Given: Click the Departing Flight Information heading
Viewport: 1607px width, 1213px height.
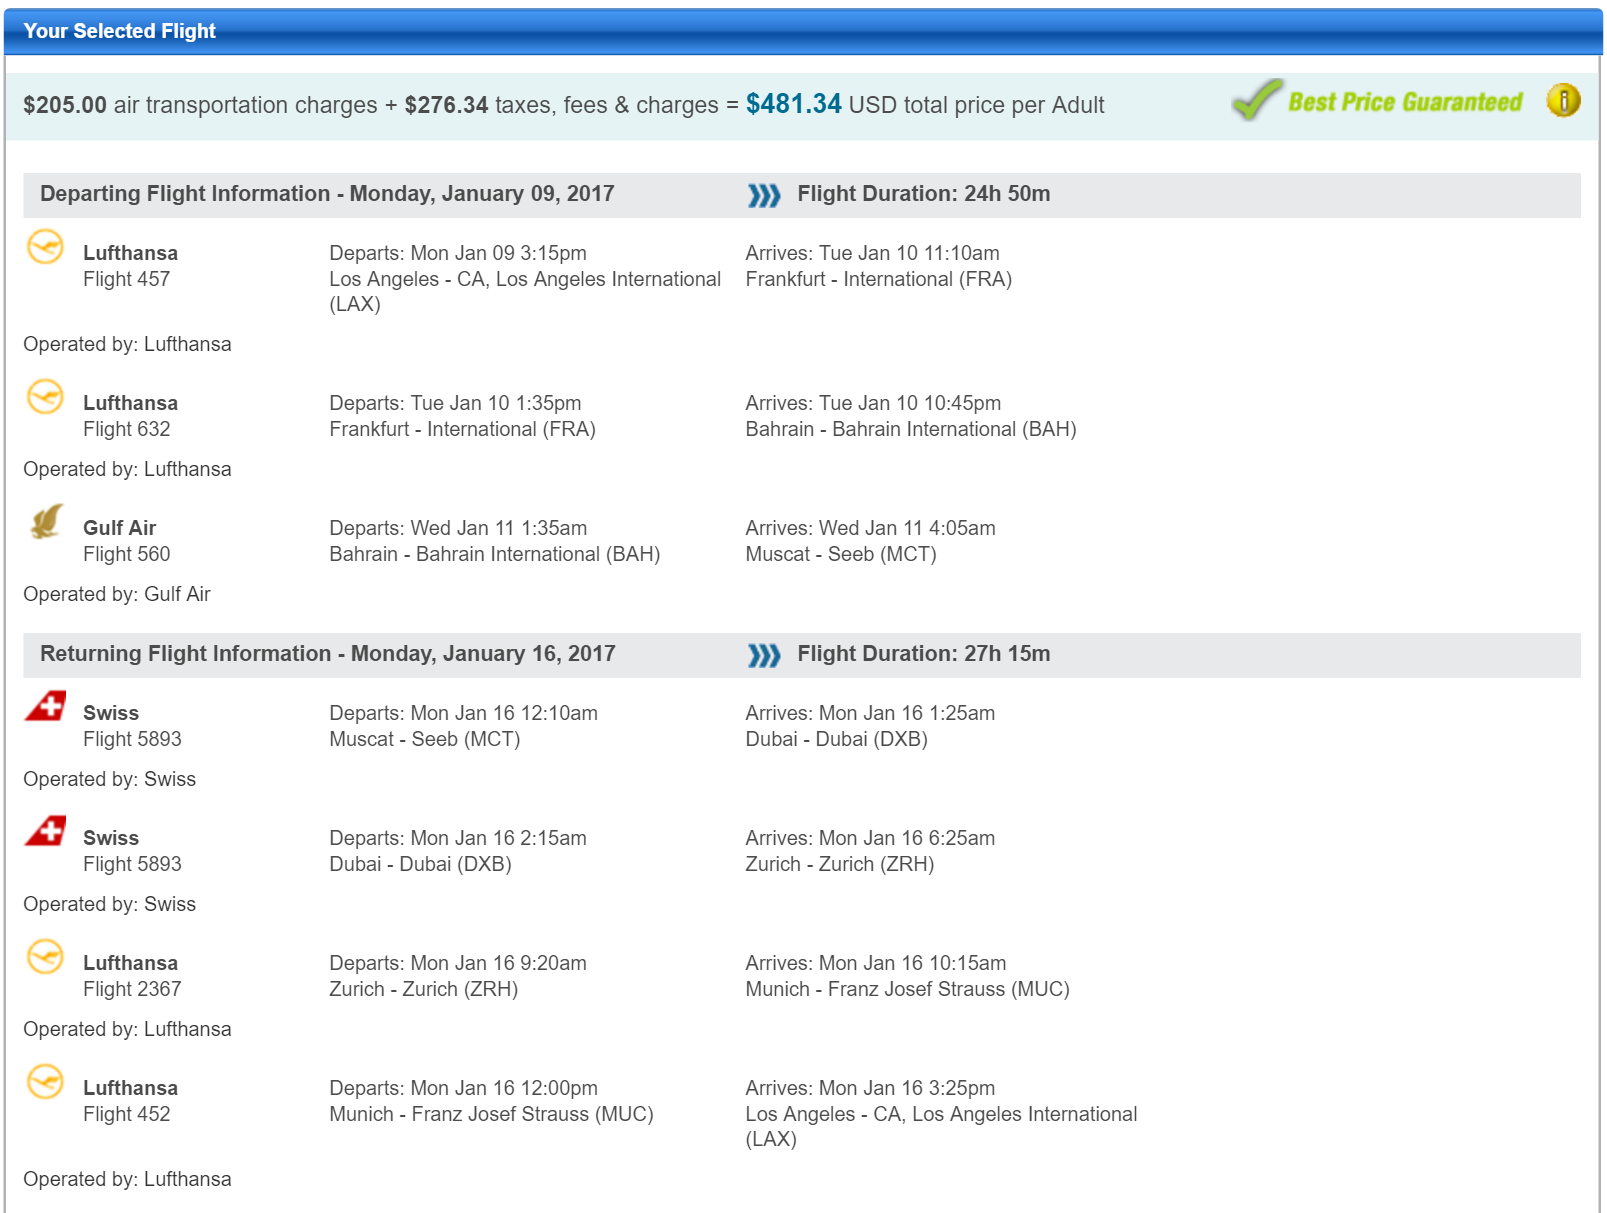Looking at the screenshot, I should point(327,194).
